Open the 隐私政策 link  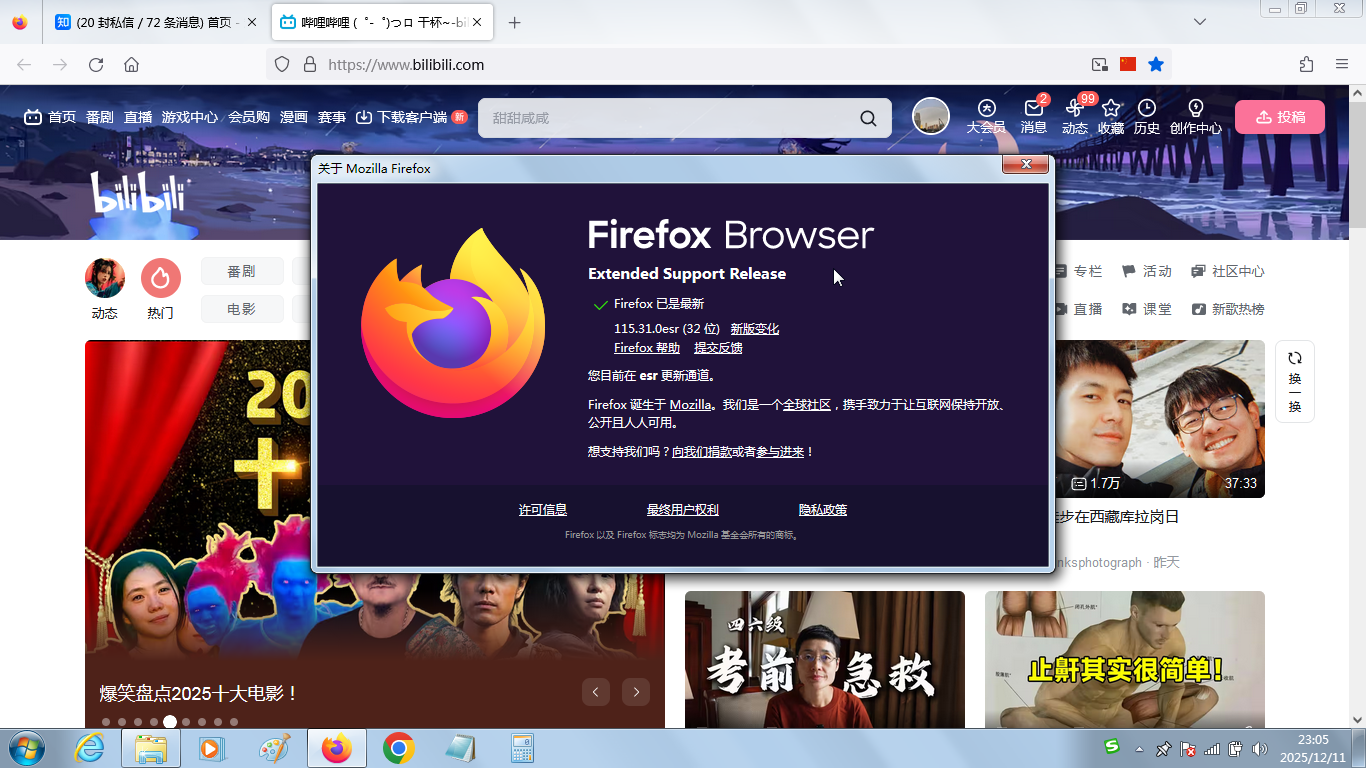click(822, 510)
